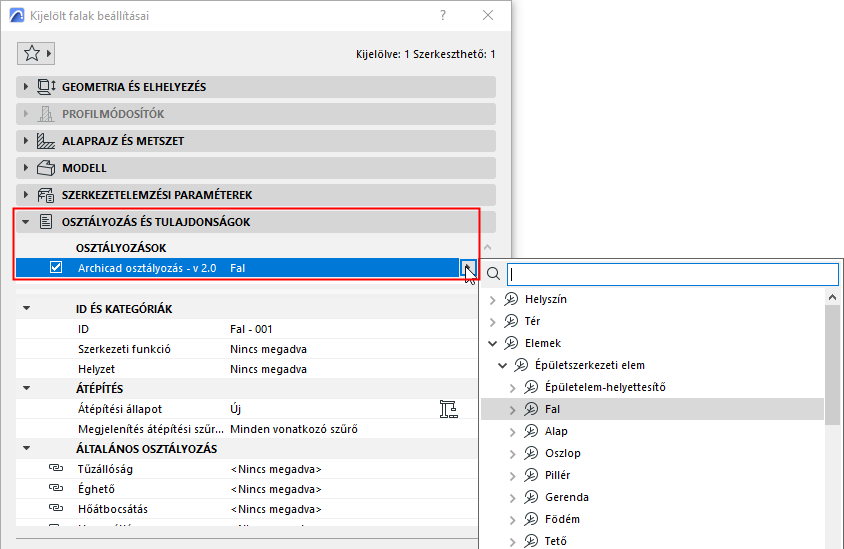Click the classification icon next to Gerenda
Screen dimensions: 844x549
point(531,497)
